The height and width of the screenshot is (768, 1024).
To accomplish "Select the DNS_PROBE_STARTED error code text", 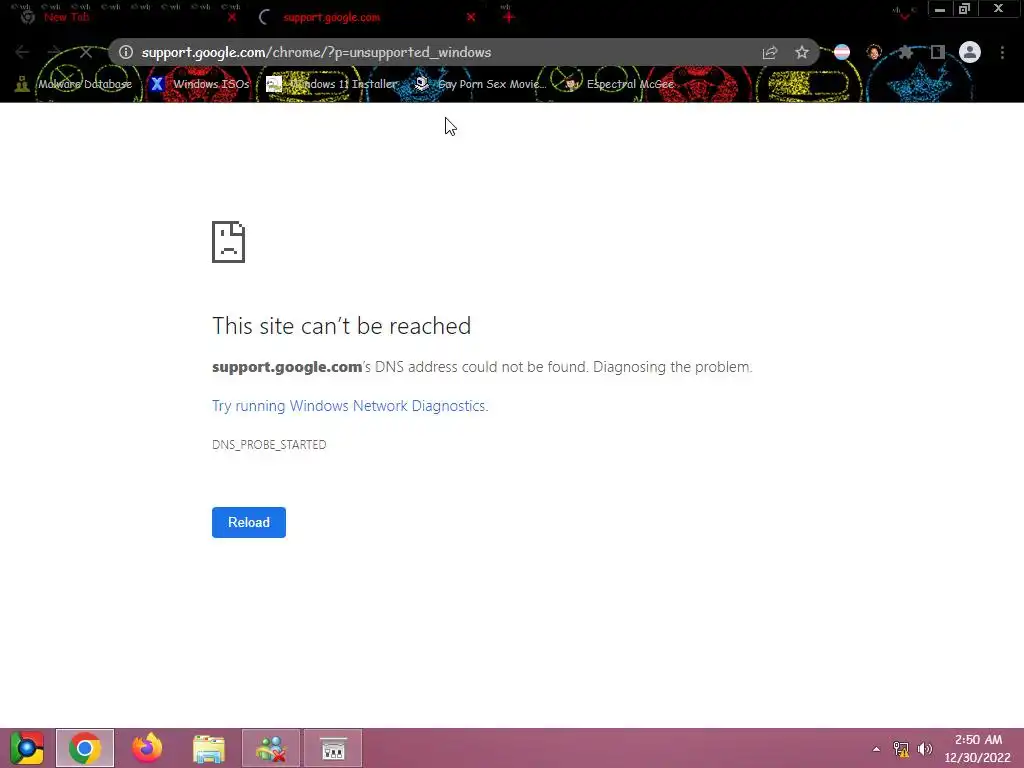I will pos(269,445).
